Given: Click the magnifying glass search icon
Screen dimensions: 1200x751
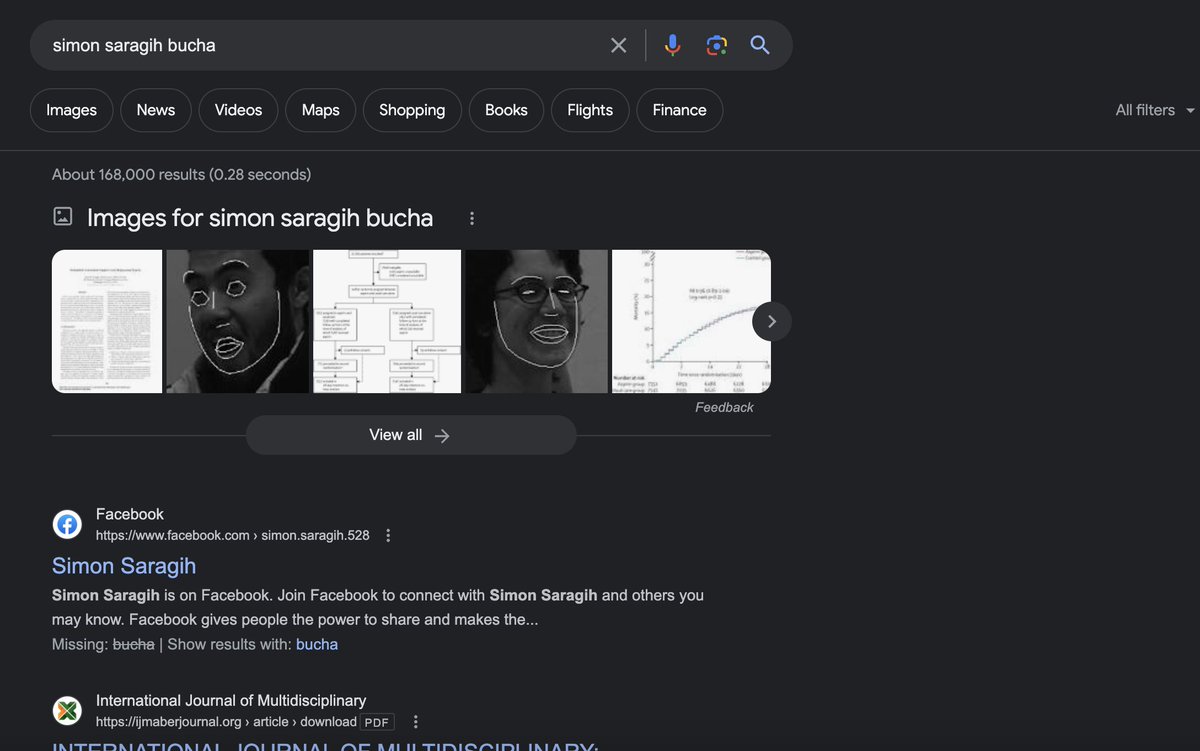Looking at the screenshot, I should click(760, 45).
